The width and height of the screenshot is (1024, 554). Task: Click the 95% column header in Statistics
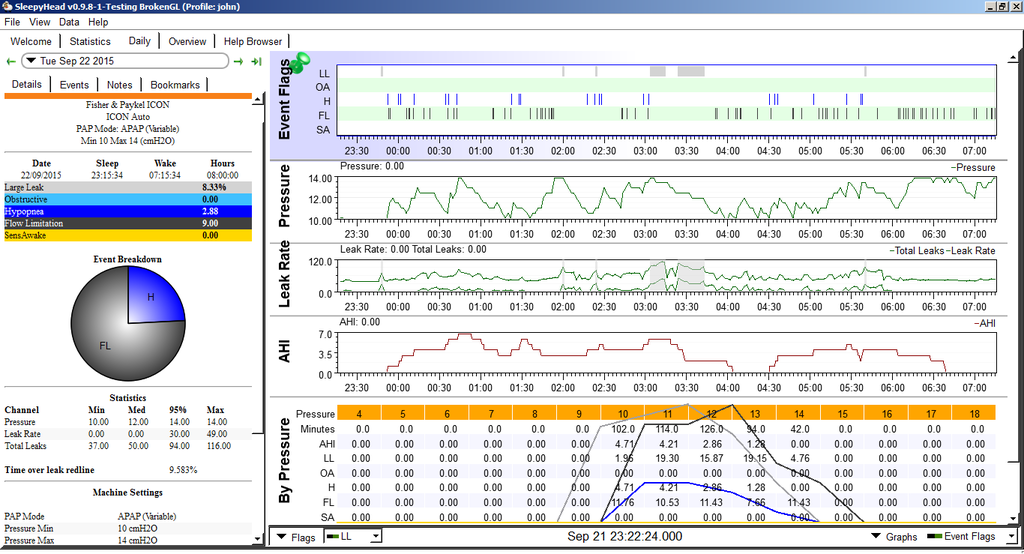[178, 410]
